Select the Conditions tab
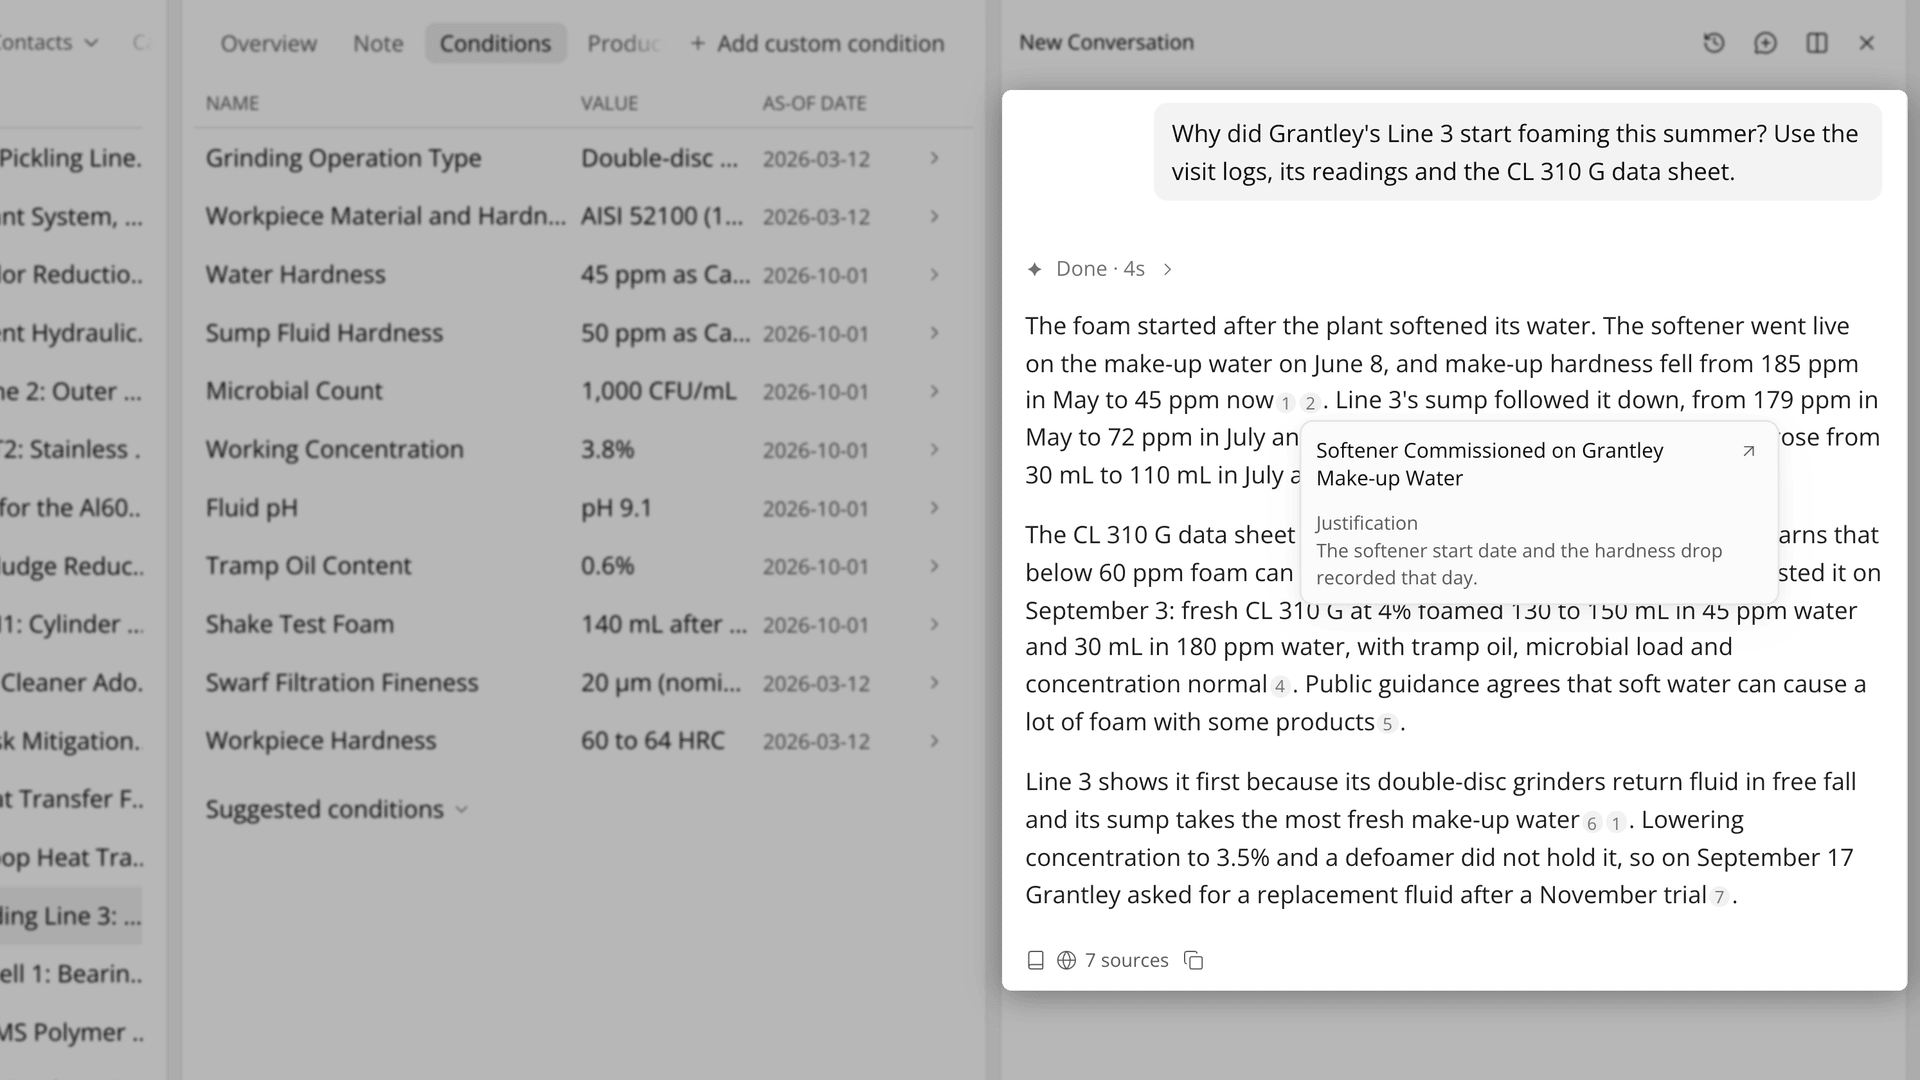 point(495,43)
